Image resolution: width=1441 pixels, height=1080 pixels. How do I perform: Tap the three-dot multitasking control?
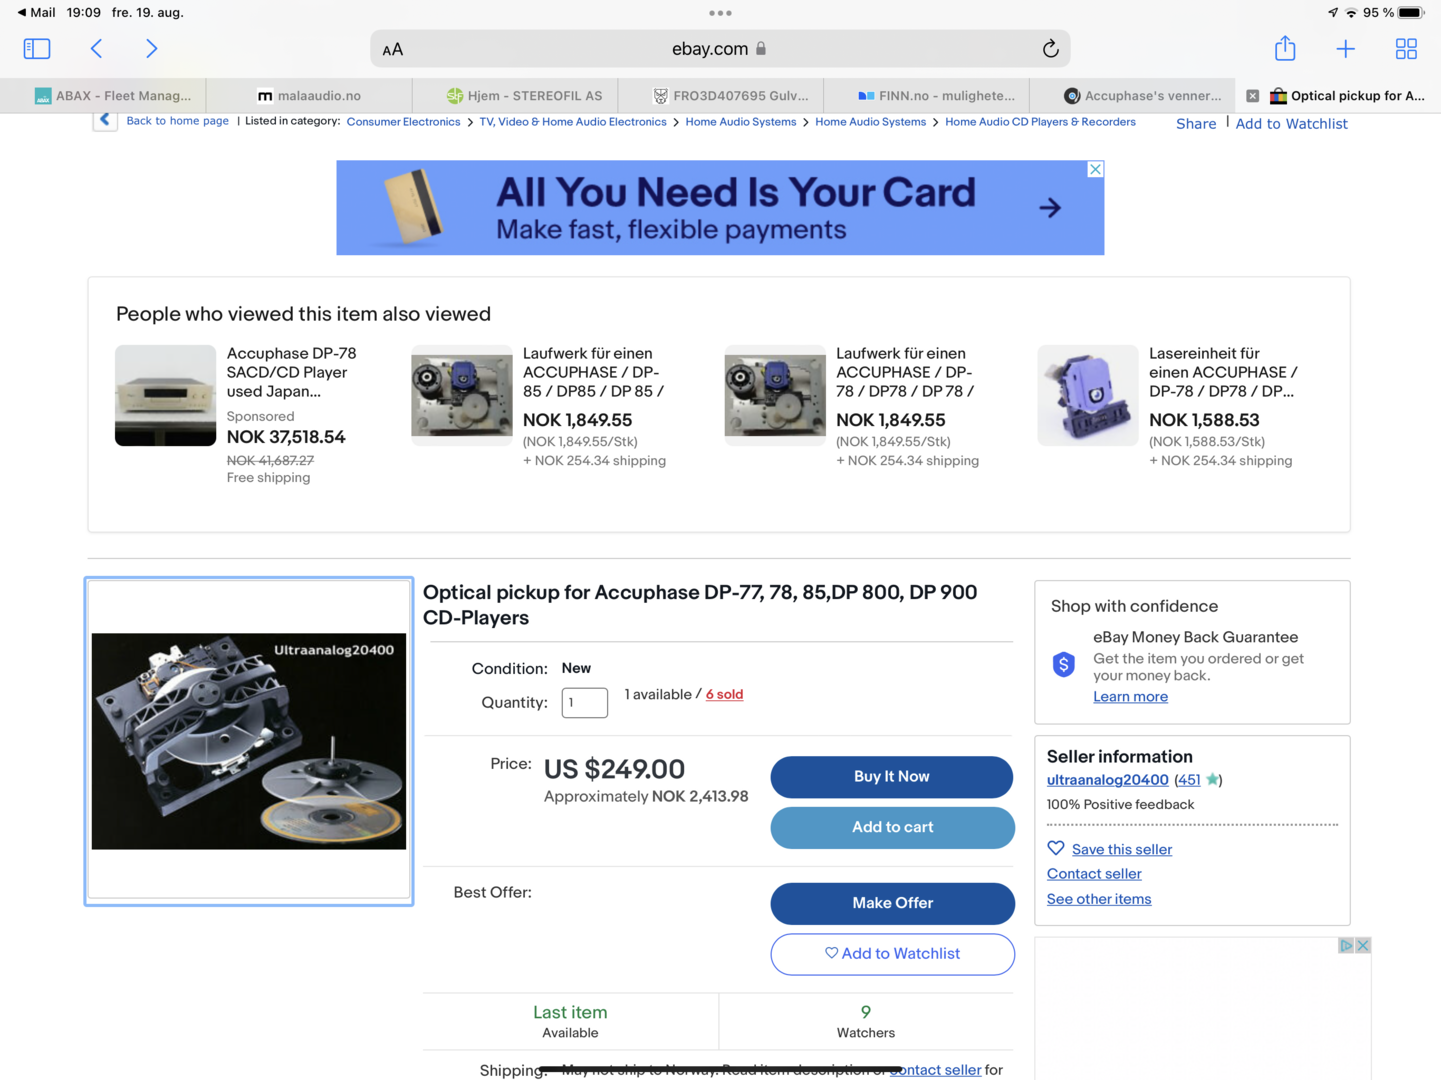point(720,13)
